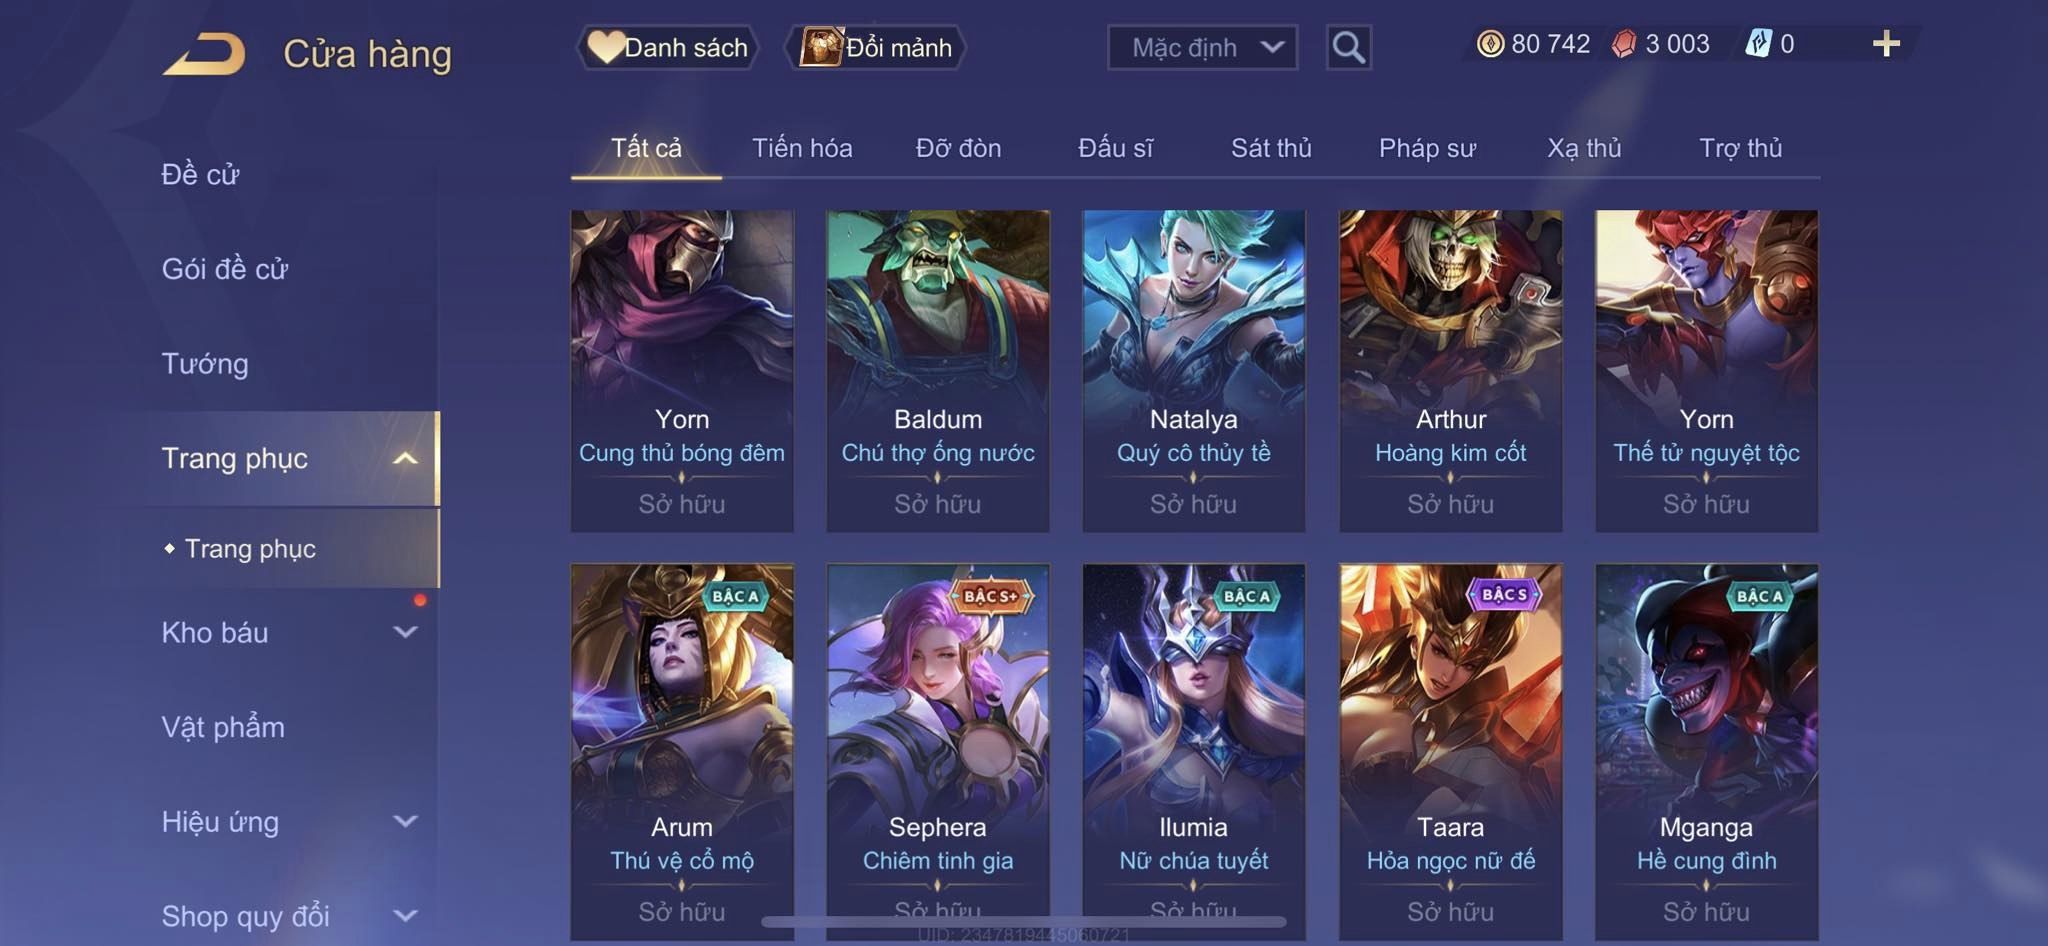Image resolution: width=2048 pixels, height=946 pixels.
Task: Open the Mặc định sort dropdown
Action: (x=1202, y=47)
